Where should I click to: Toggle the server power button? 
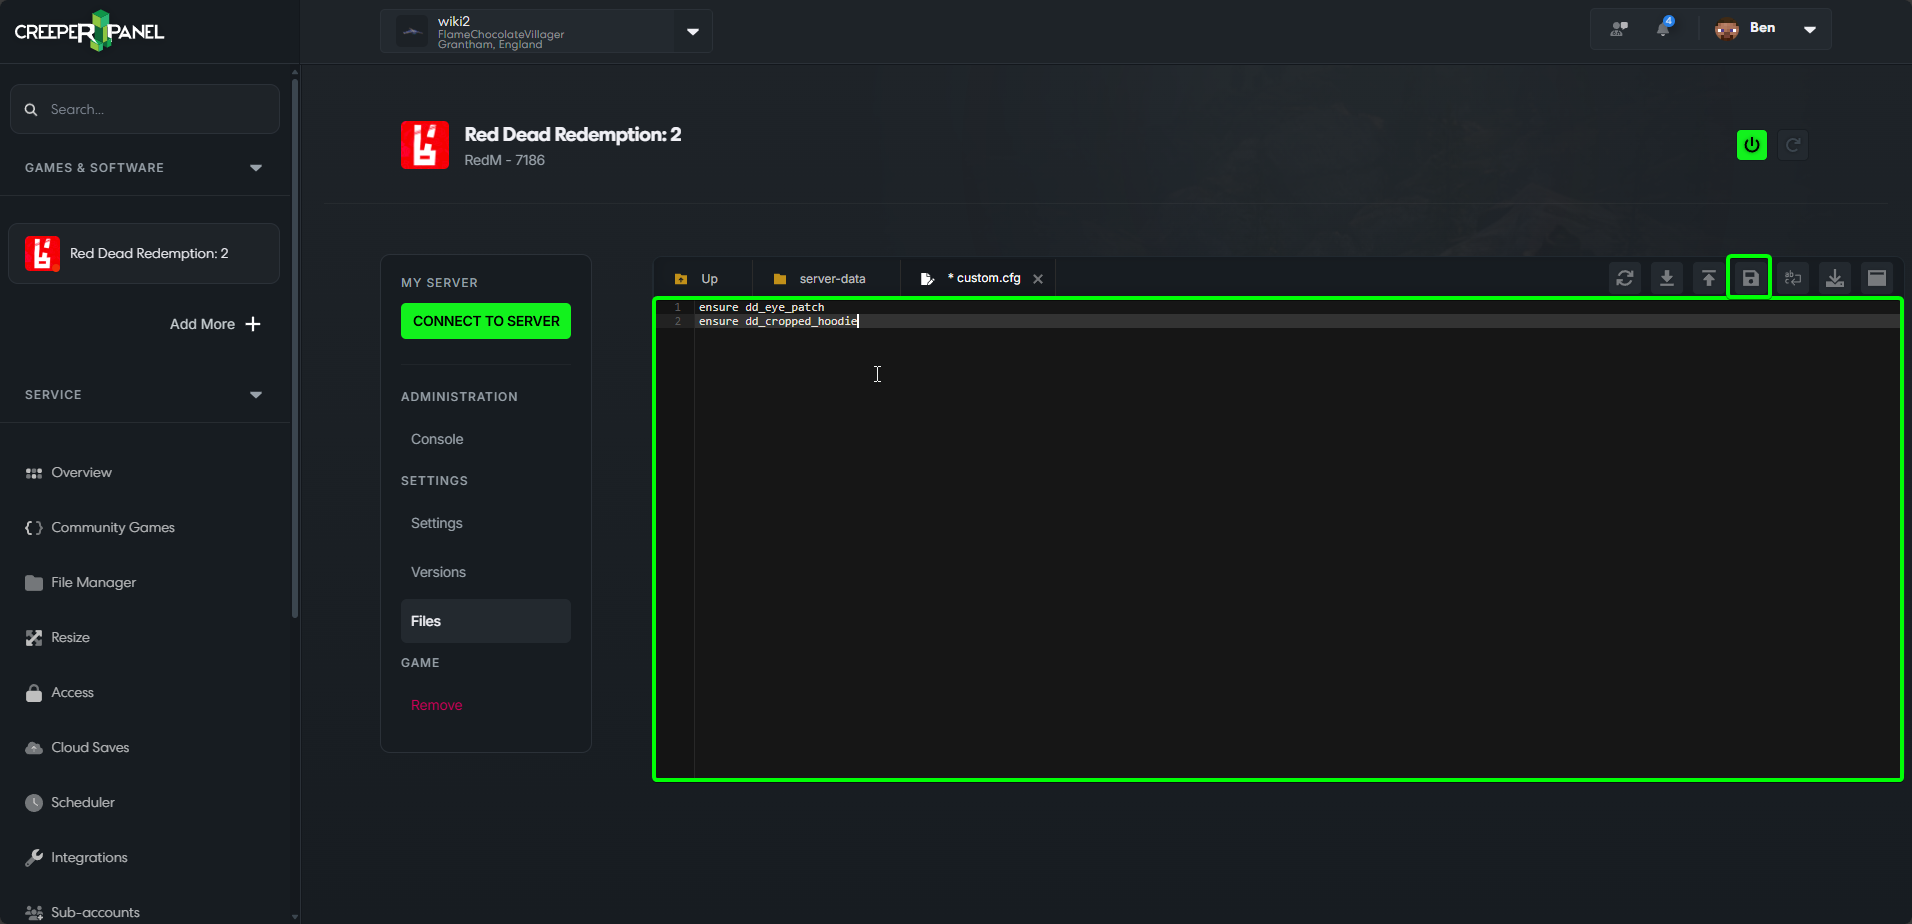coord(1751,144)
